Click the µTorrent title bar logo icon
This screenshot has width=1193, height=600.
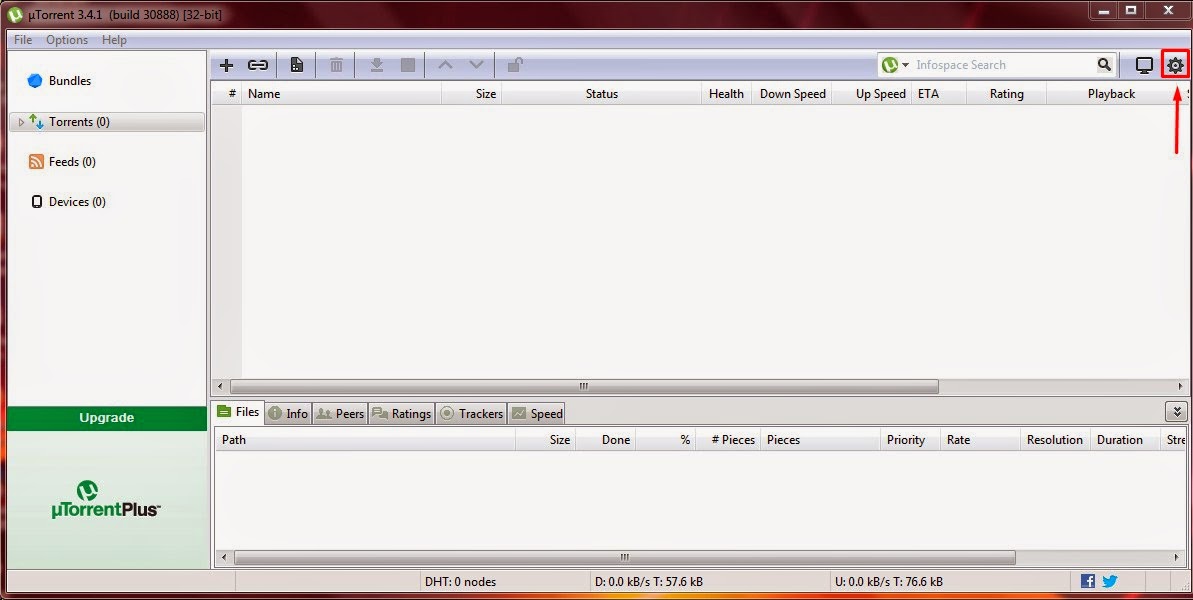point(14,14)
